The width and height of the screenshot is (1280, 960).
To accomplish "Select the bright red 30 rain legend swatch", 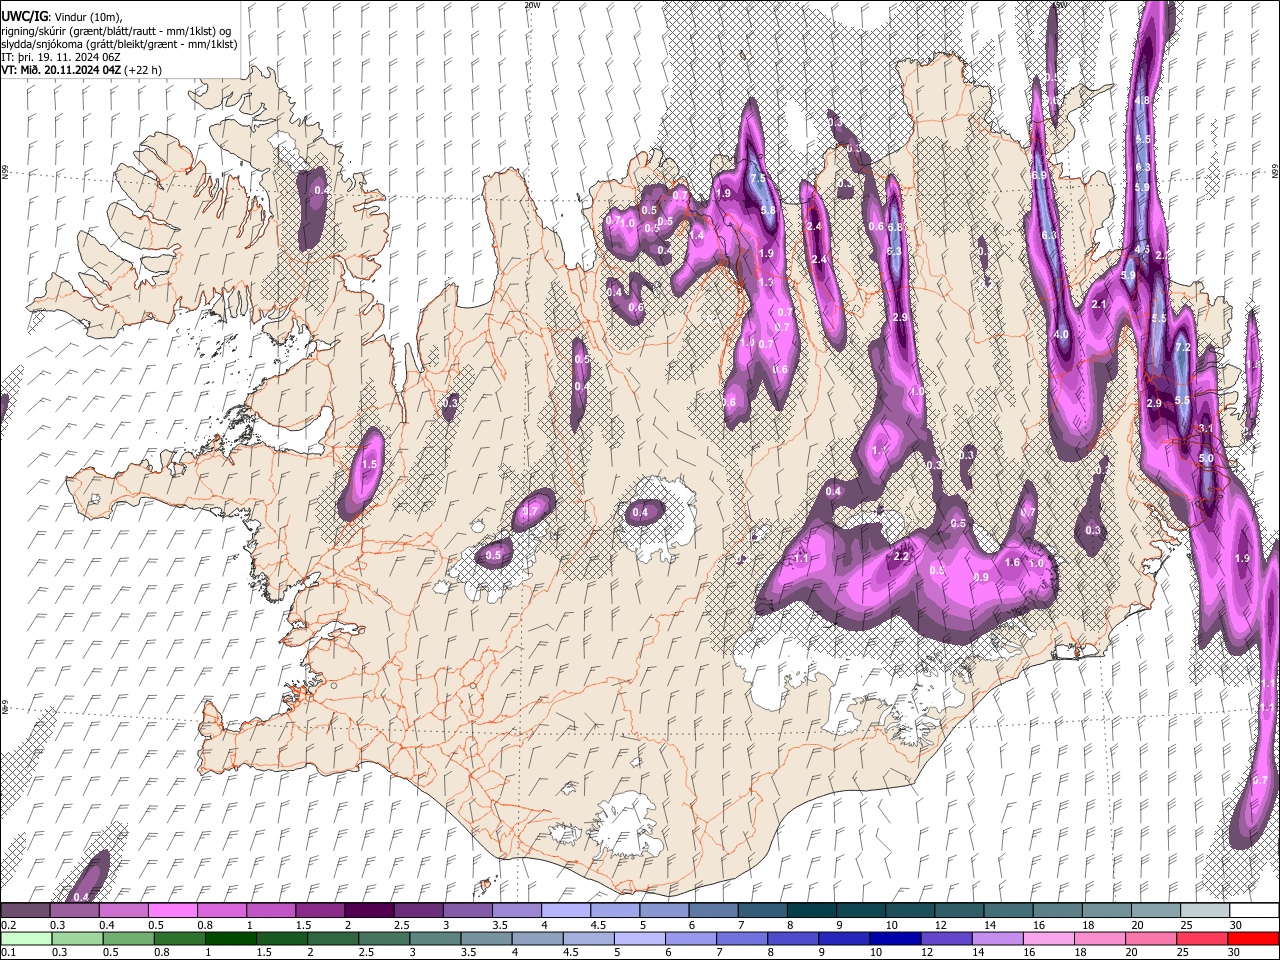I will [1254, 938].
